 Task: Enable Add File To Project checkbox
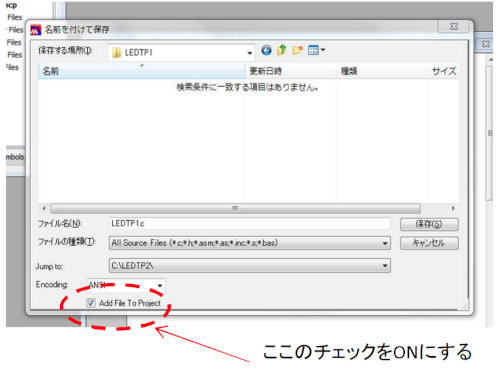[x=91, y=303]
